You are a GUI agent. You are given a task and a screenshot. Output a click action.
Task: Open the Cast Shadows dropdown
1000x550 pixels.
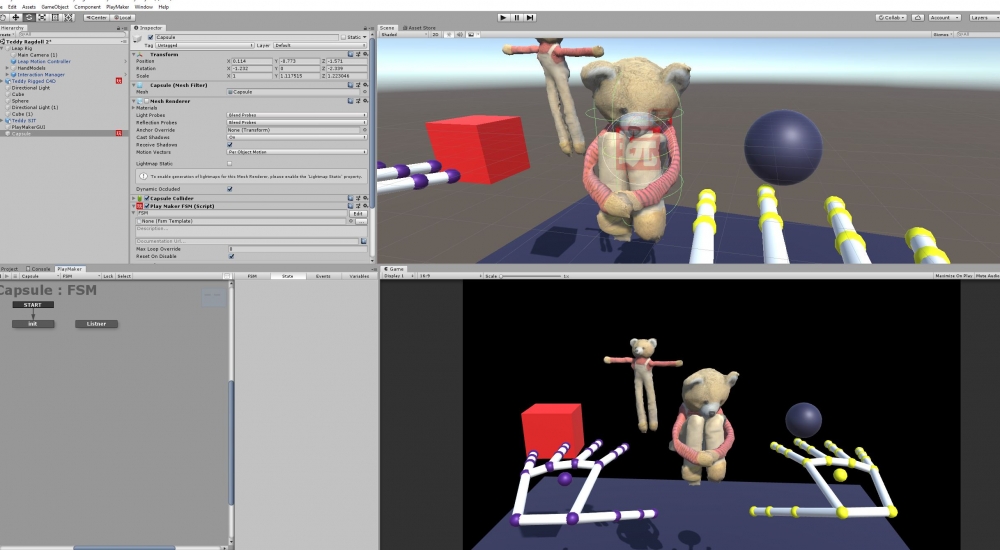coord(296,137)
